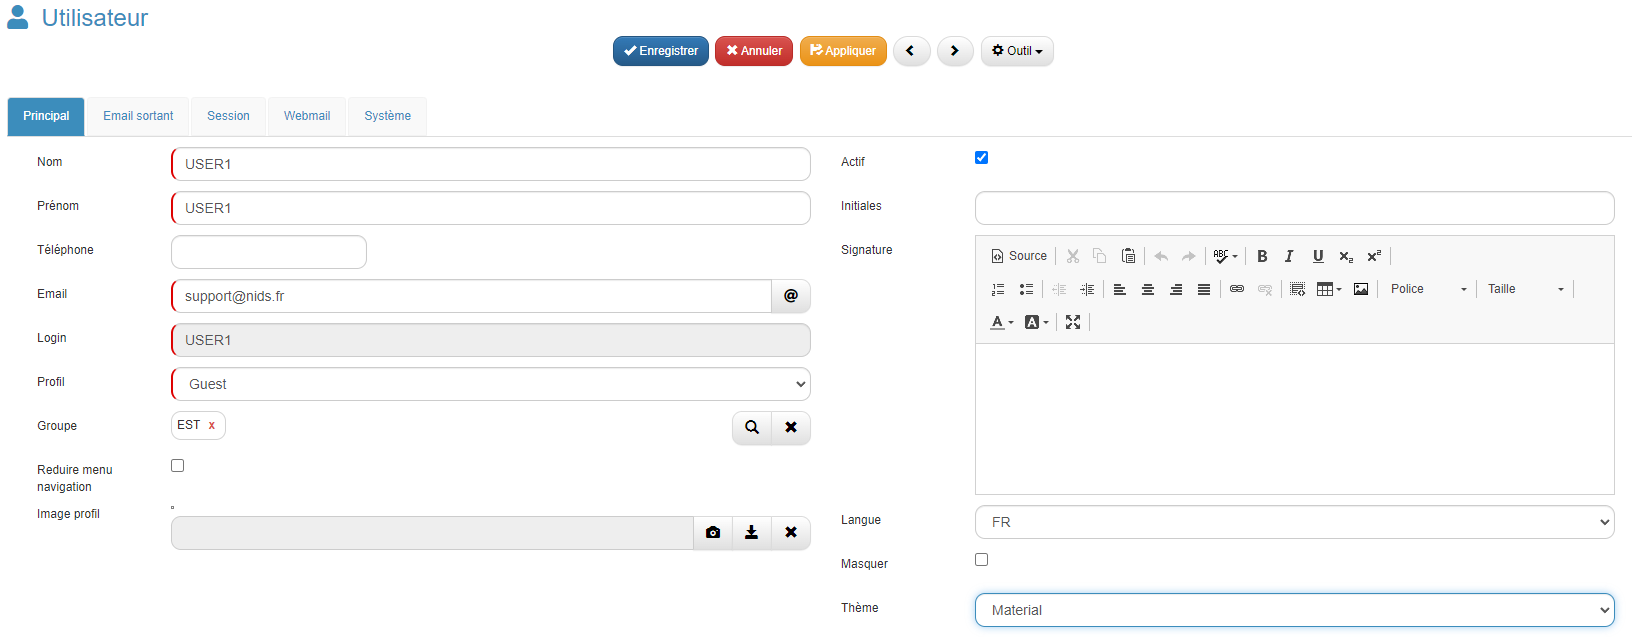The image size is (1632, 637).
Task: Switch to the Principal tab
Action: tap(46, 116)
